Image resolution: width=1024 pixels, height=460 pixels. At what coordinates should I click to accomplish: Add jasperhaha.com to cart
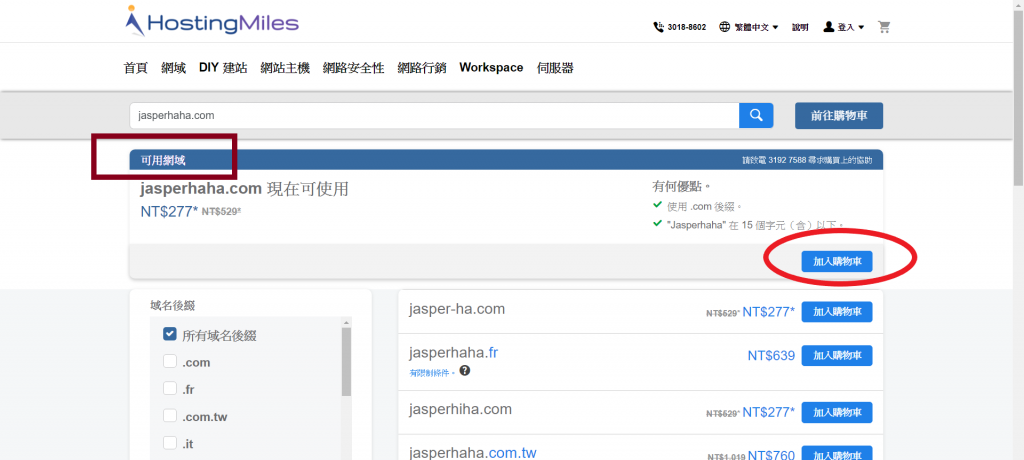pyautogui.click(x=837, y=261)
